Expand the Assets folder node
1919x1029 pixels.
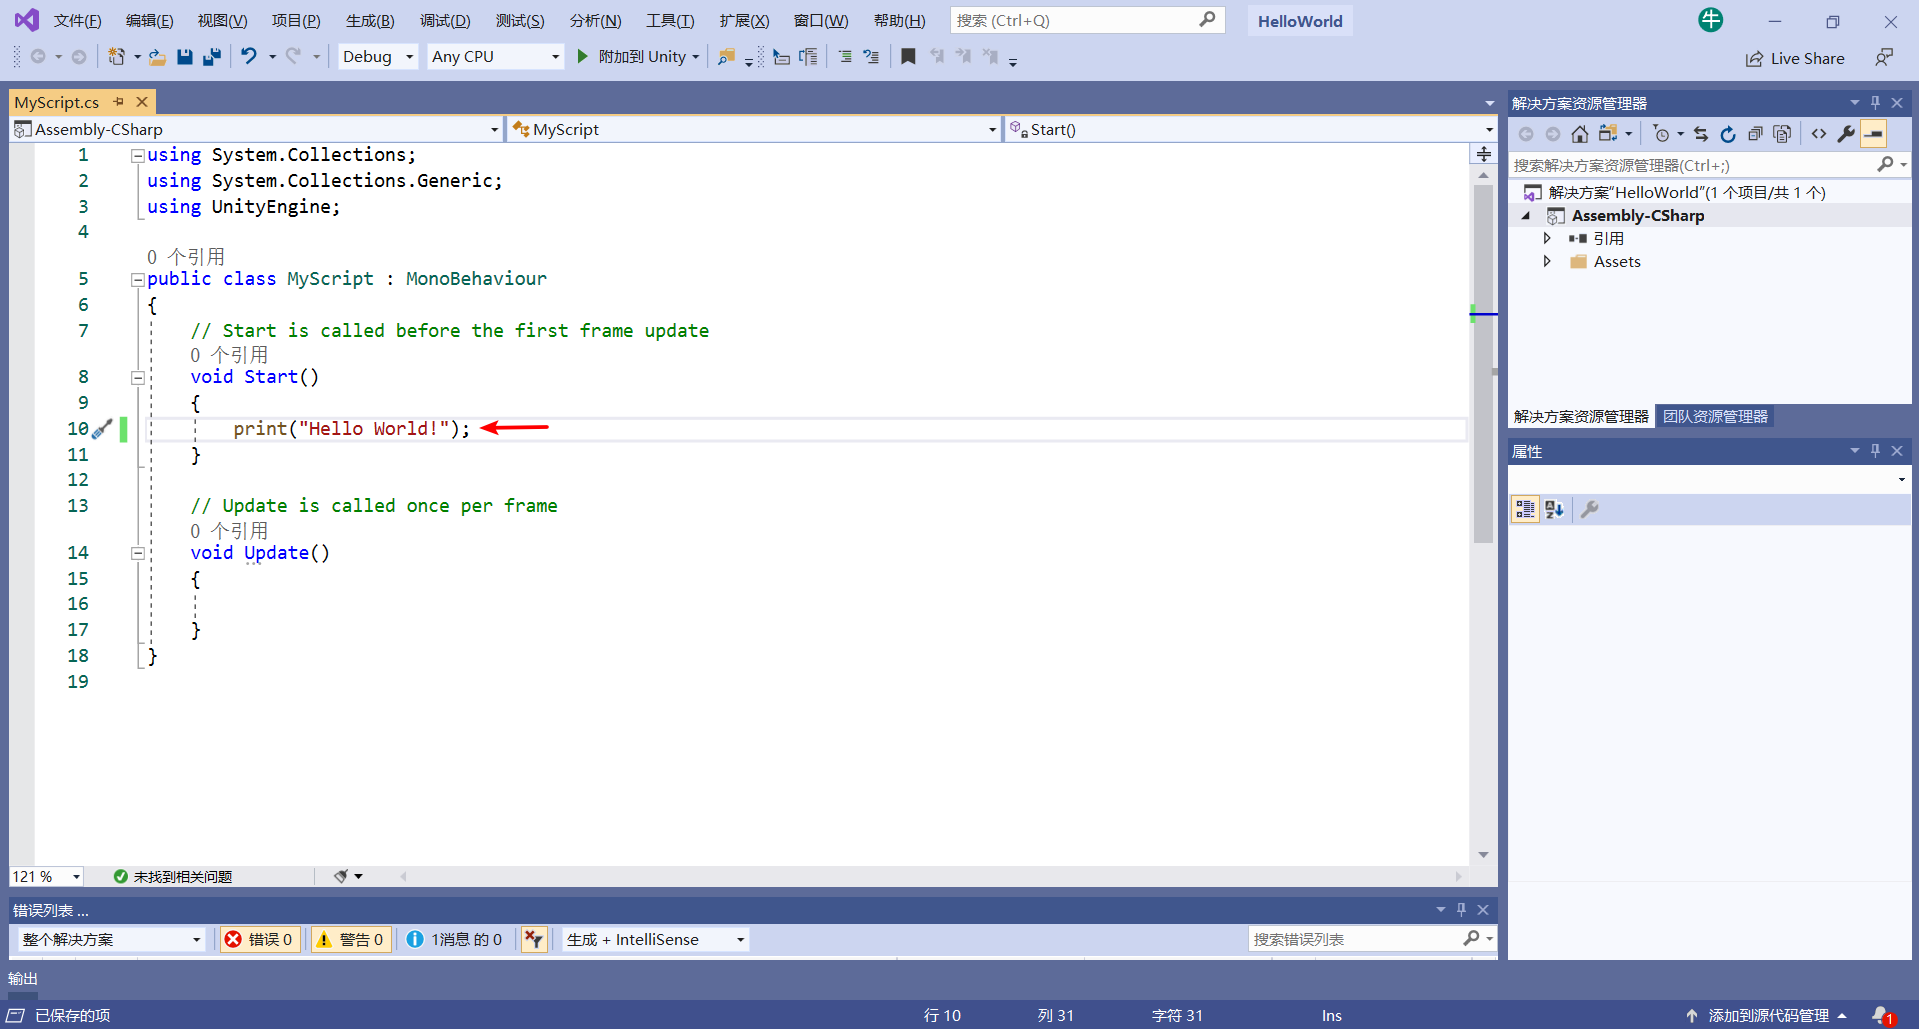[x=1547, y=261]
